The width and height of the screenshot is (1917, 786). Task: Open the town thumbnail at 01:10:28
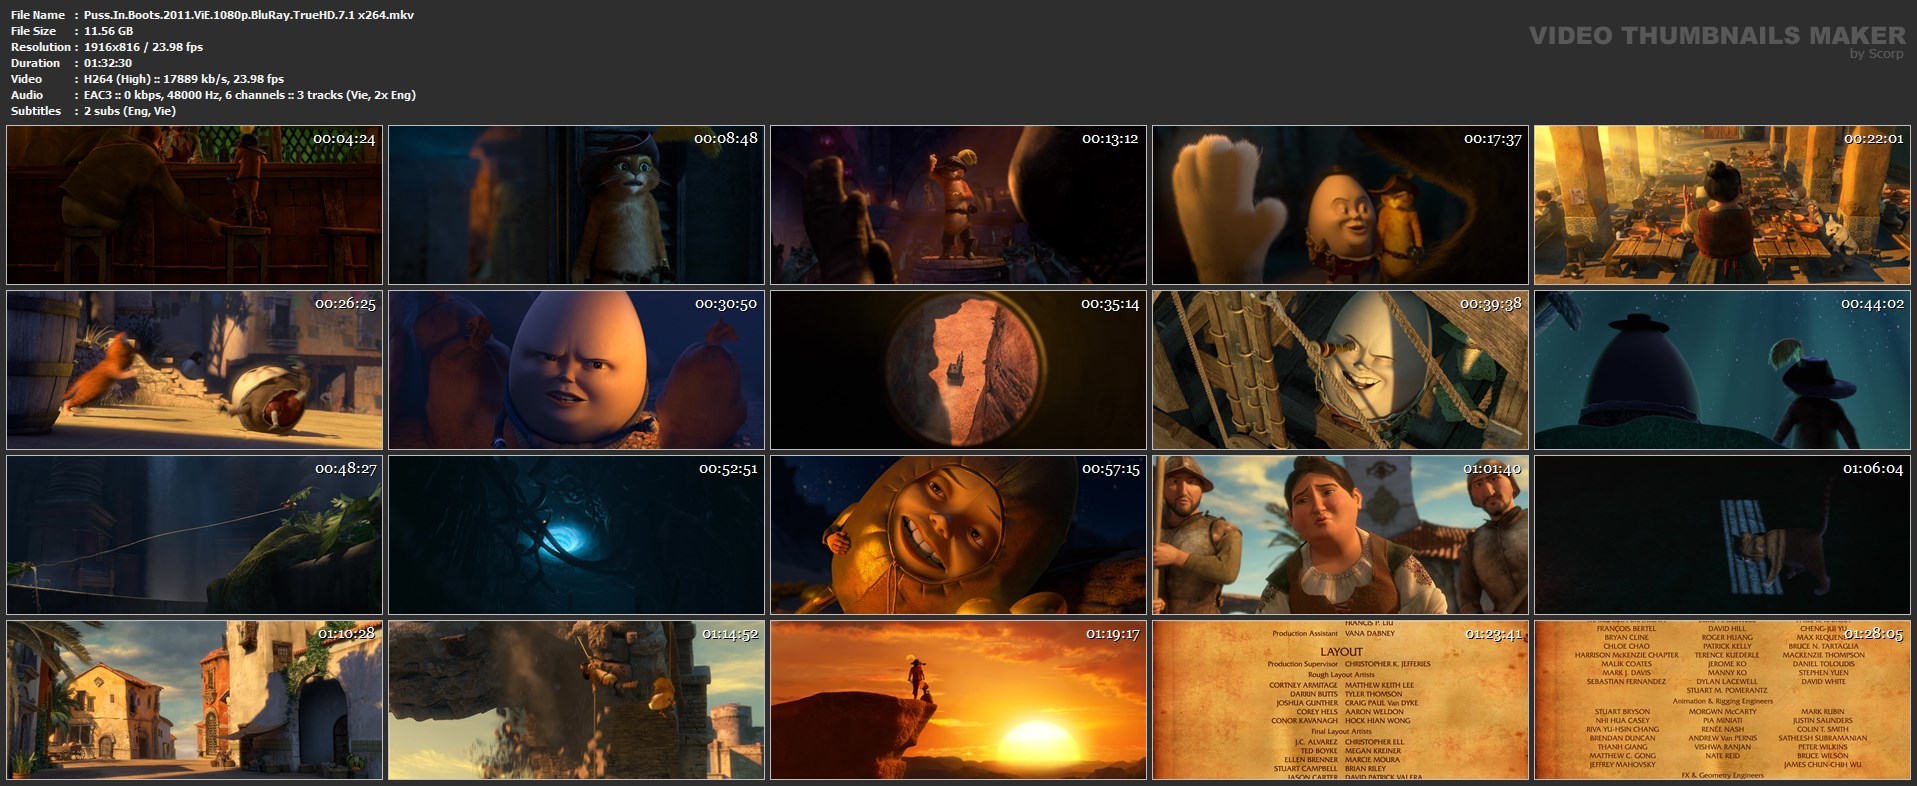pyautogui.click(x=194, y=700)
